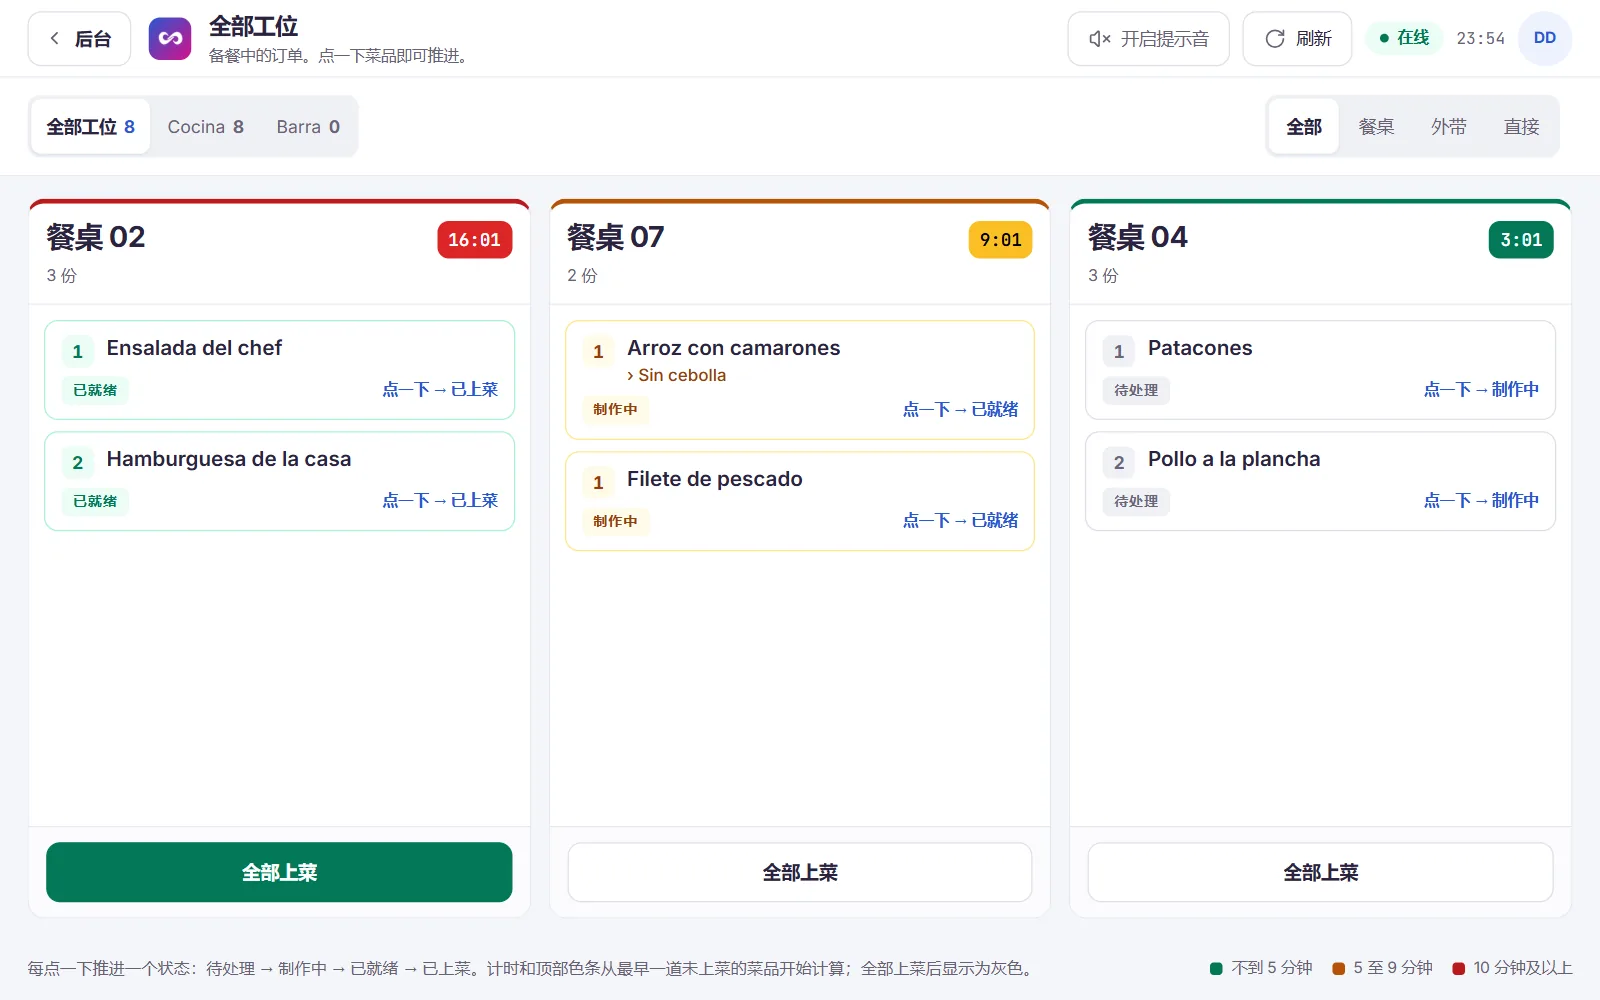Viewport: 1600px width, 1000px height.
Task: Click 全部上菜 under 餐桌 07
Action: [800, 872]
